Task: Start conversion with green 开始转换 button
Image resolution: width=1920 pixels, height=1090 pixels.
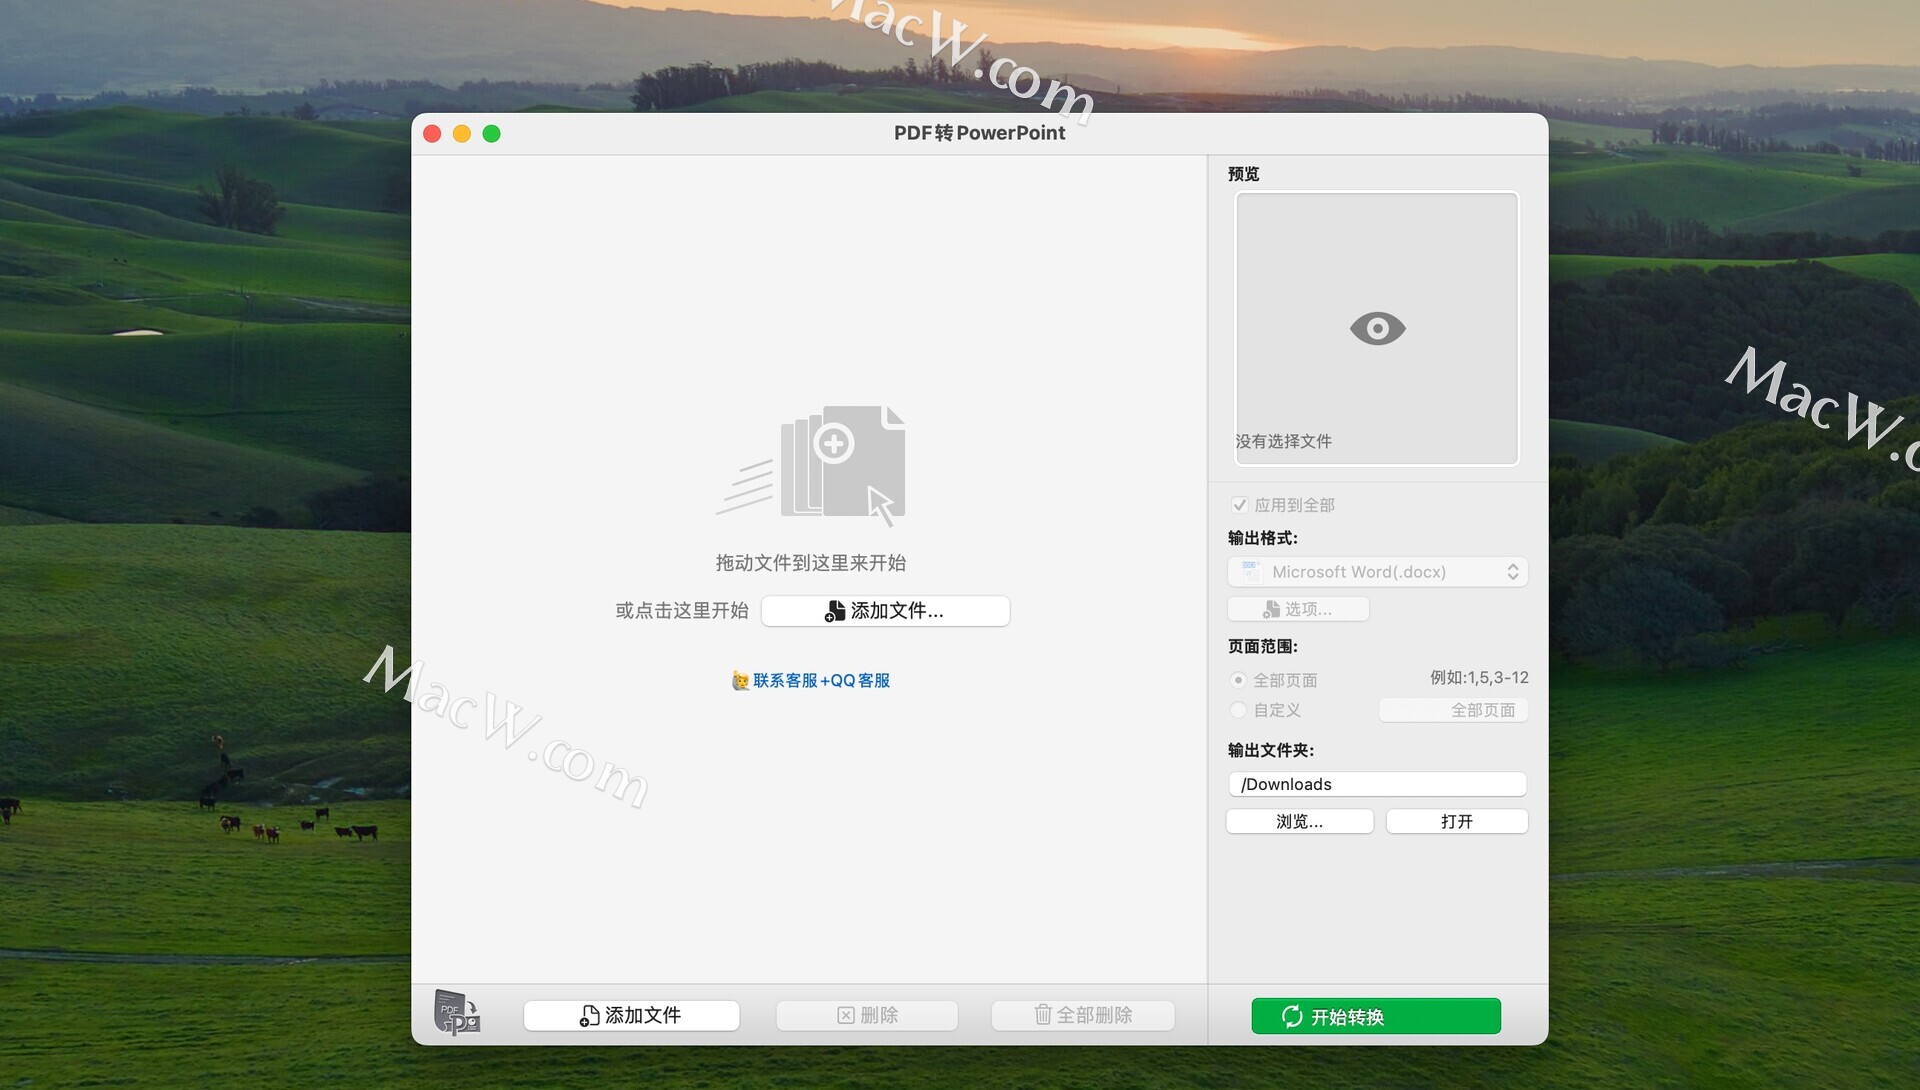Action: pos(1376,1016)
